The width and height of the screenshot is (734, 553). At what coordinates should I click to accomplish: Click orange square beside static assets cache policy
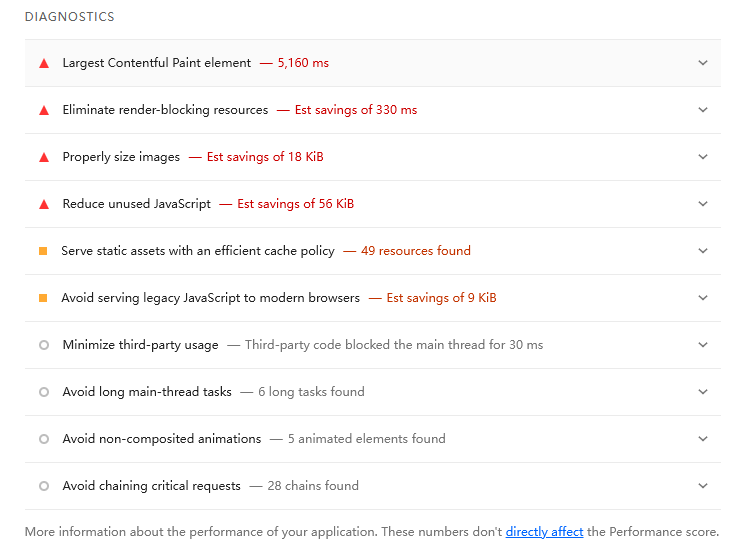pos(43,251)
